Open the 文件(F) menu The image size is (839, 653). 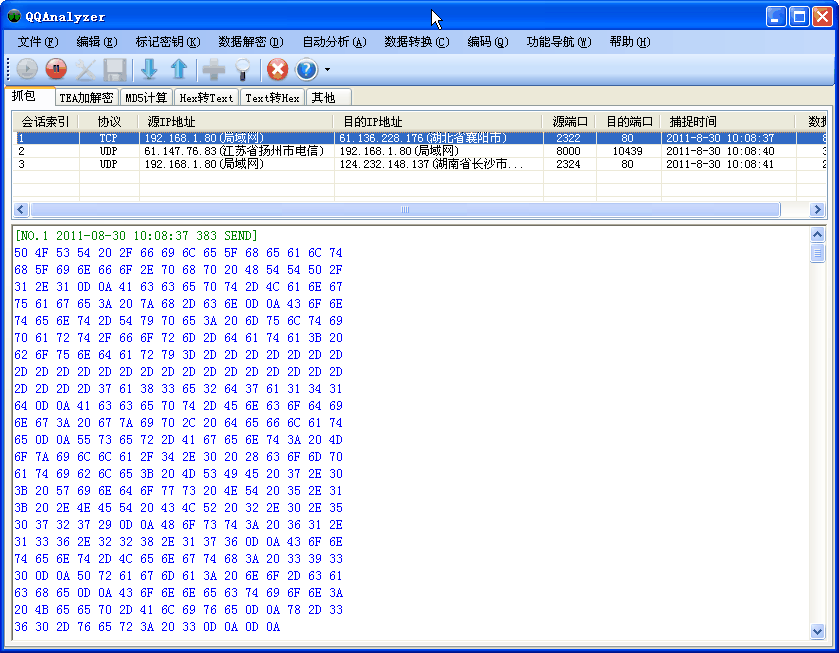[x=38, y=42]
